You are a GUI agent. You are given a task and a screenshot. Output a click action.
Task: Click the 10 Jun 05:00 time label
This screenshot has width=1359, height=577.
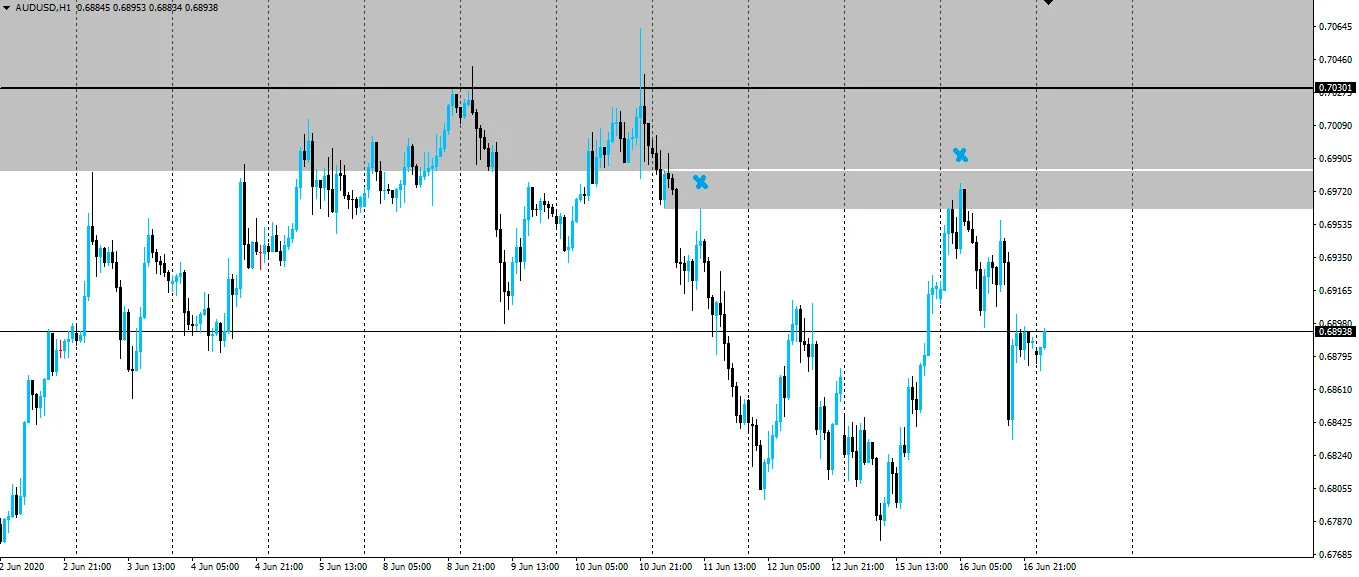600,567
